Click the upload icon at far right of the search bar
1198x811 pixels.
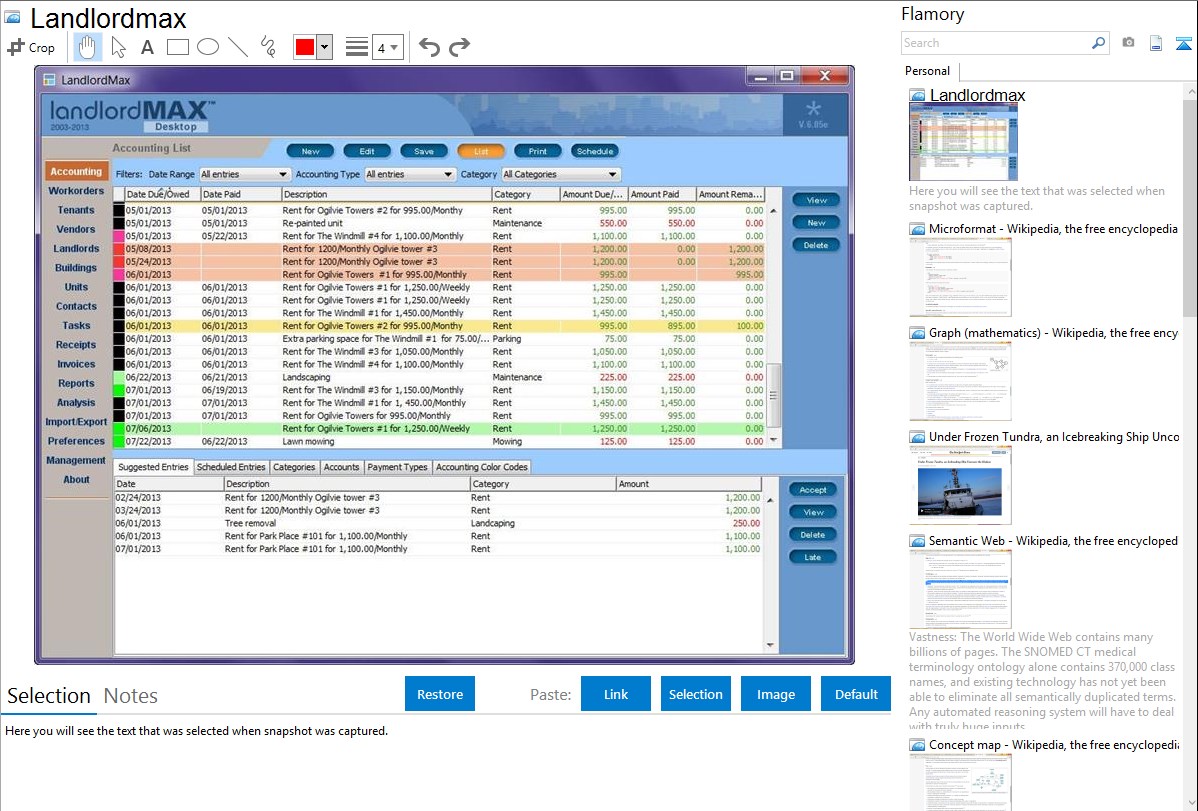[x=1183, y=43]
